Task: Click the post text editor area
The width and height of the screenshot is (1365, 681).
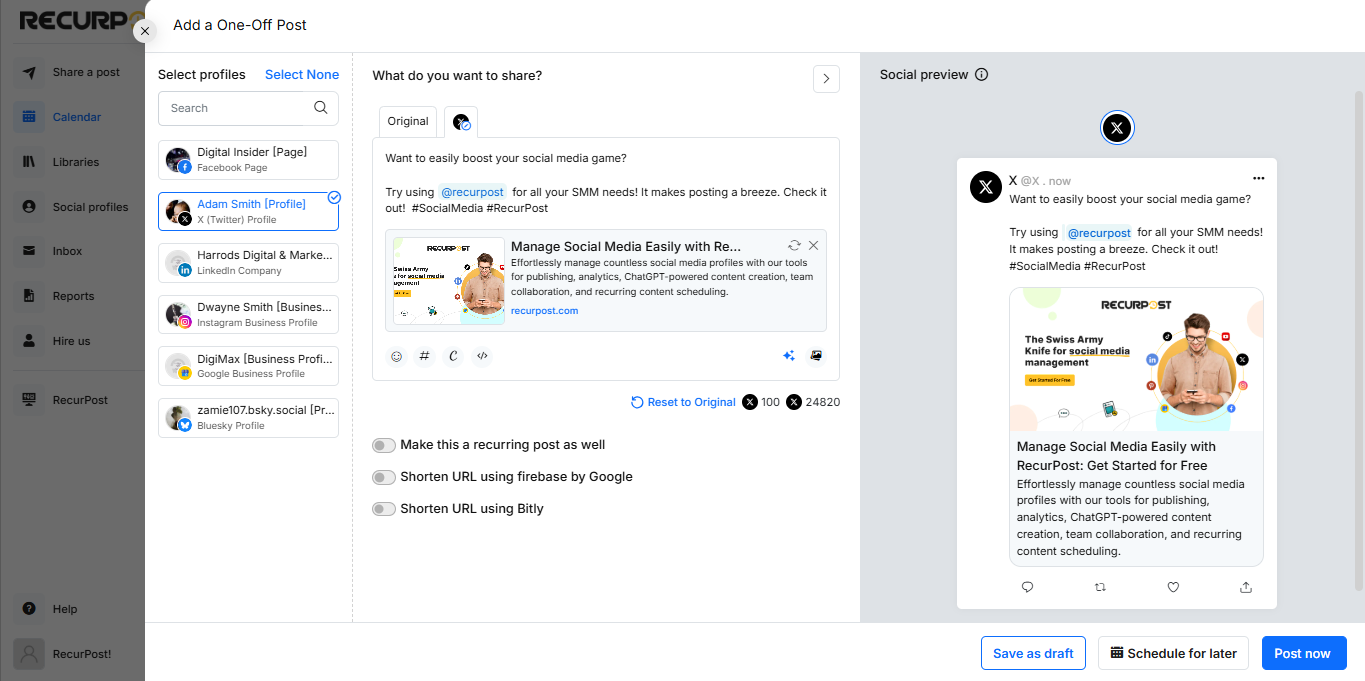Action: click(606, 183)
